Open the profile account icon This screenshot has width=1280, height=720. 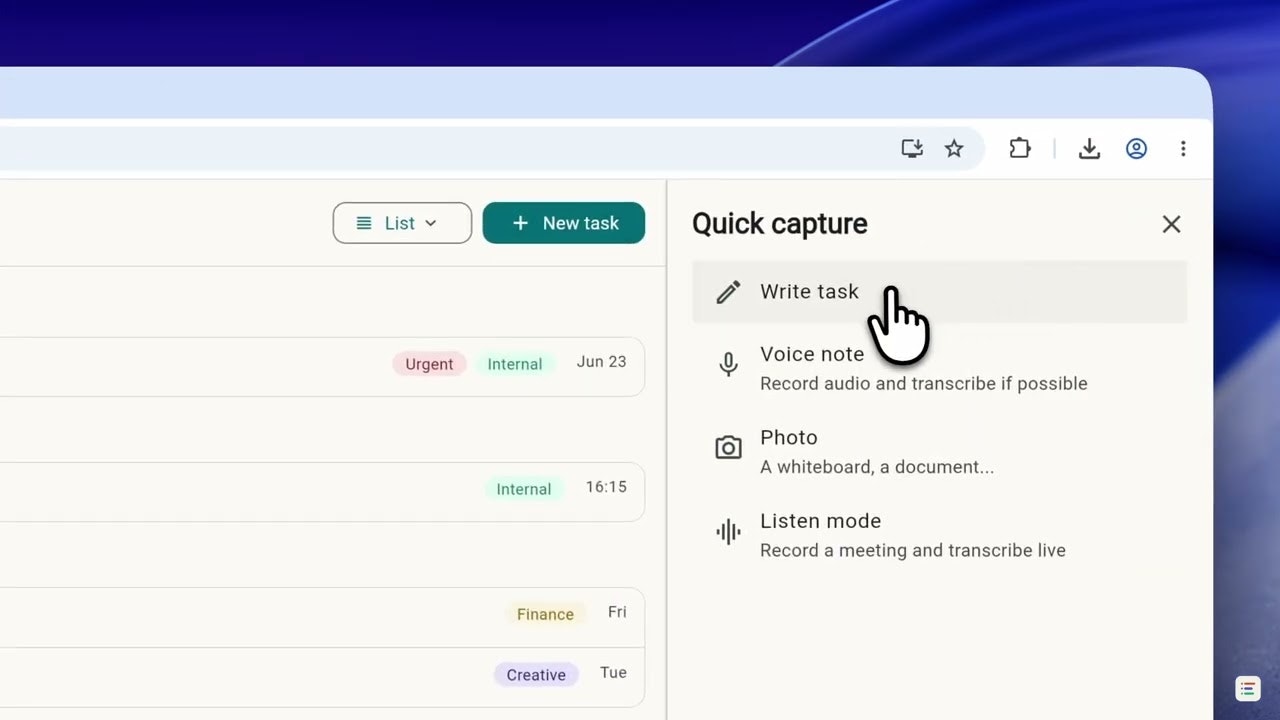point(1136,149)
